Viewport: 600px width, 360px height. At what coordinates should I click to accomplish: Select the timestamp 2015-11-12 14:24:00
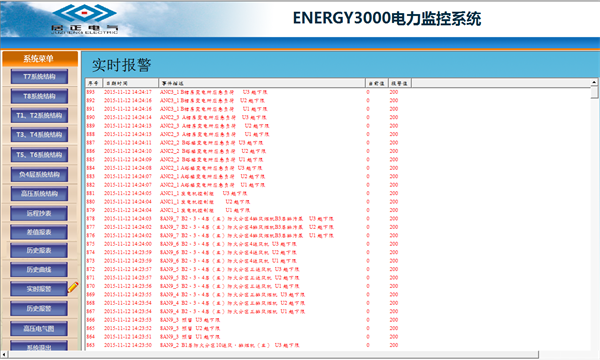coord(128,244)
